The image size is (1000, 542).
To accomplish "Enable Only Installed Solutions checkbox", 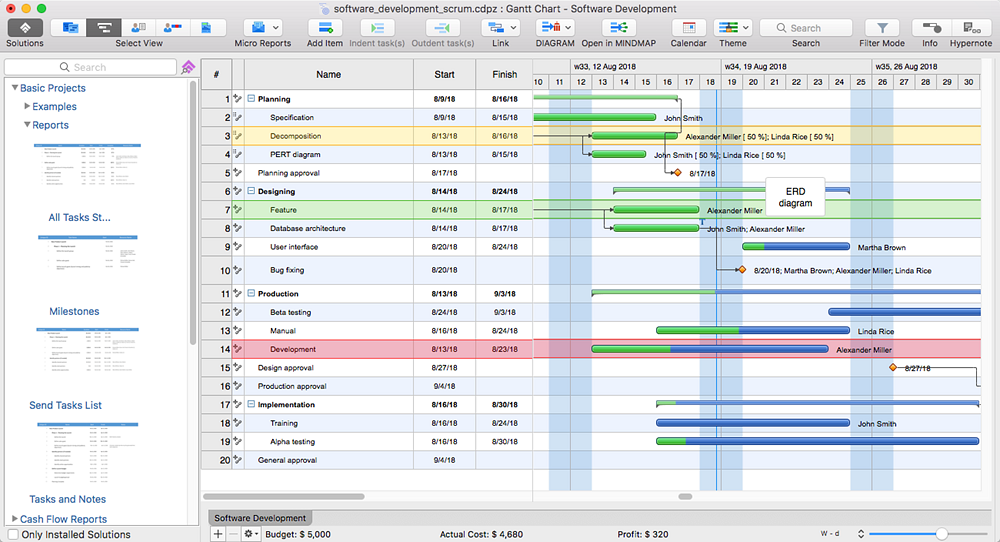I will coord(12,535).
